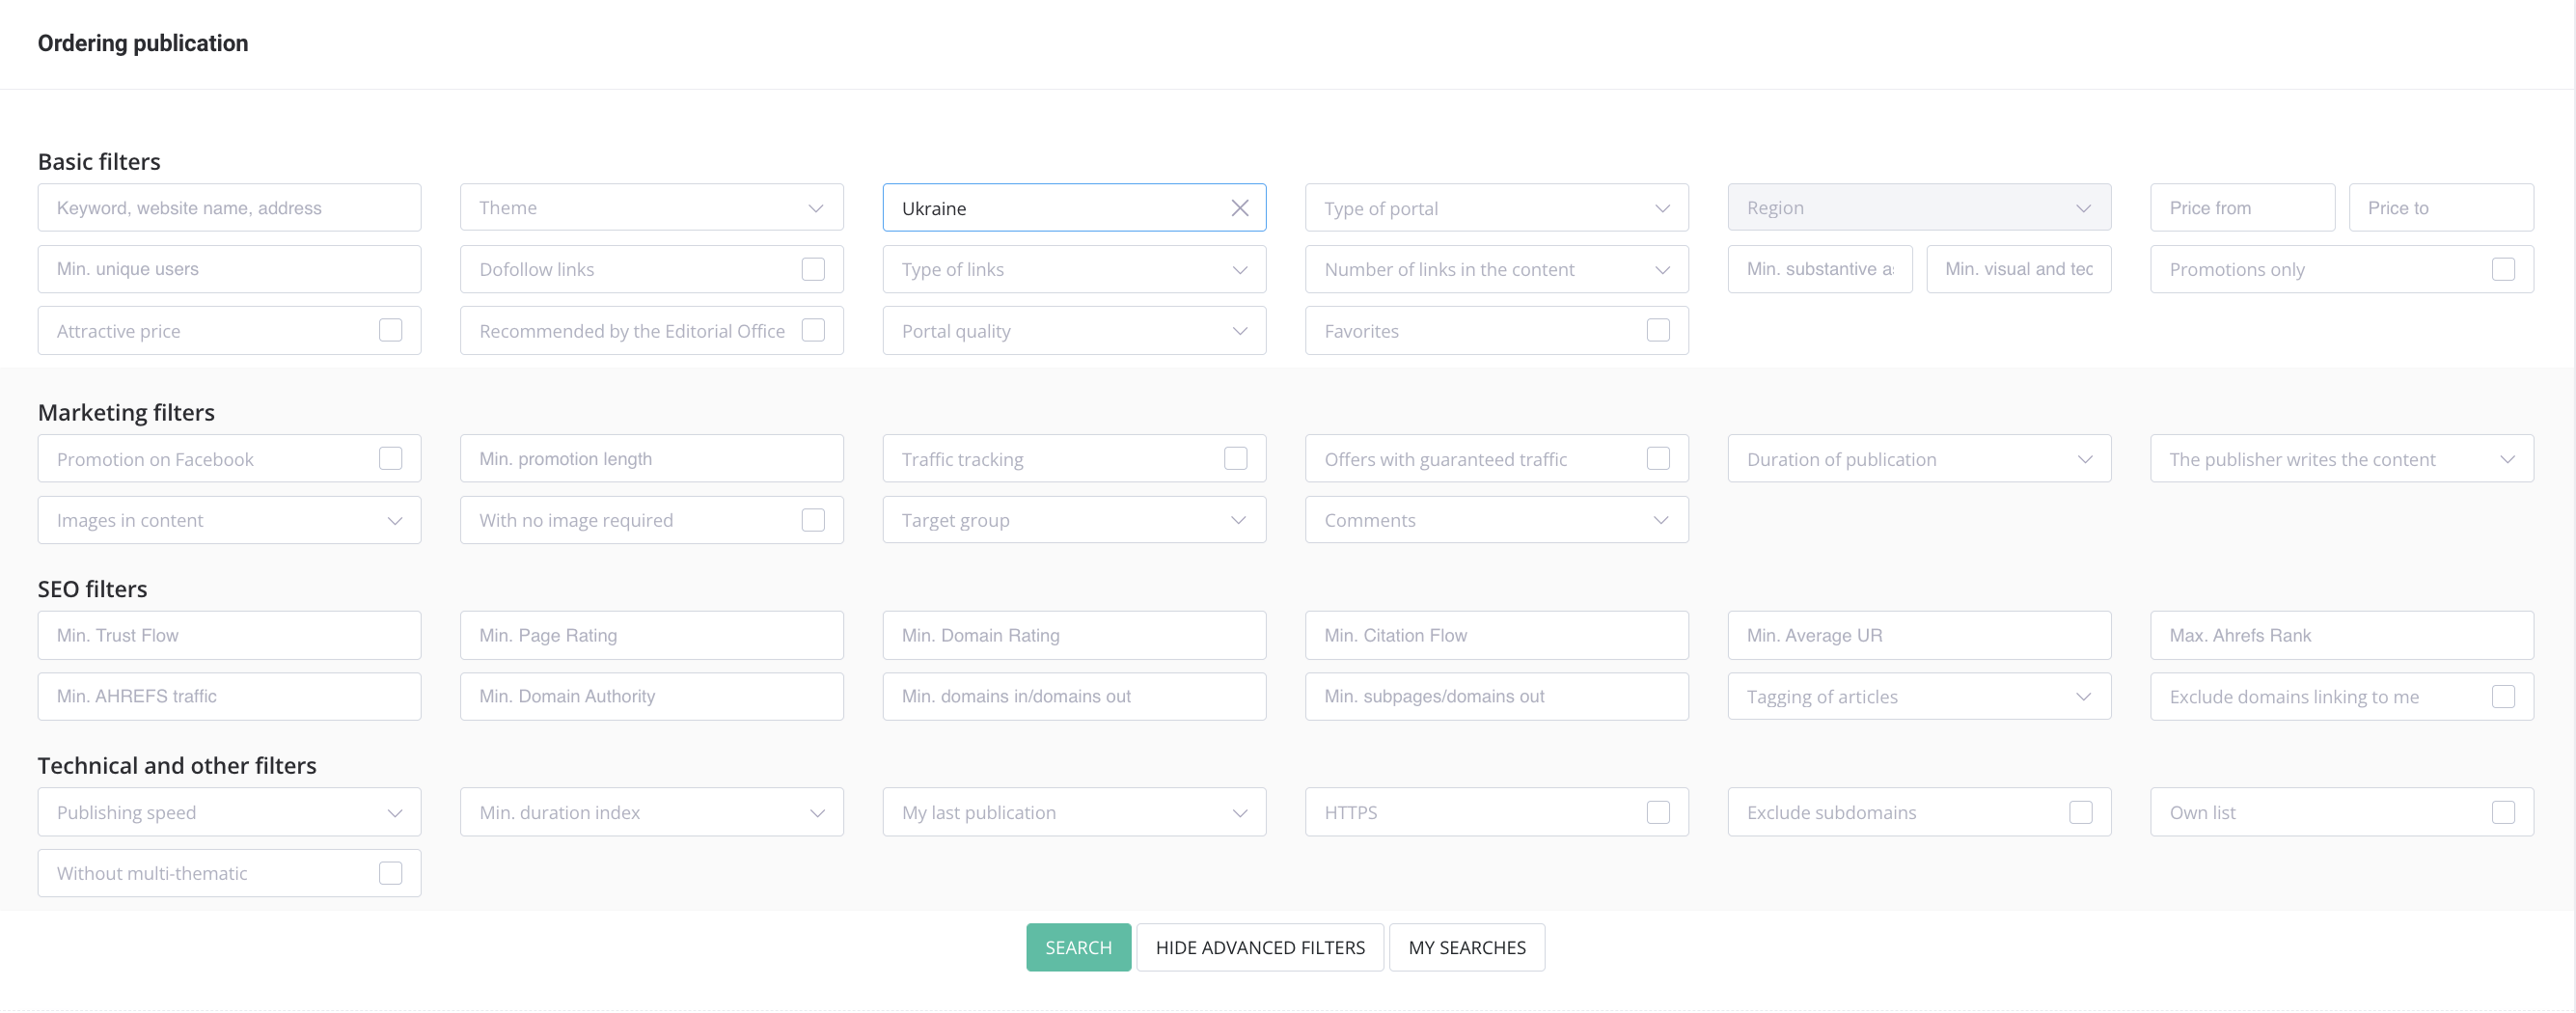Screen dimensions: 2576x1013
Task: Click the Price to field
Action: point(2441,208)
